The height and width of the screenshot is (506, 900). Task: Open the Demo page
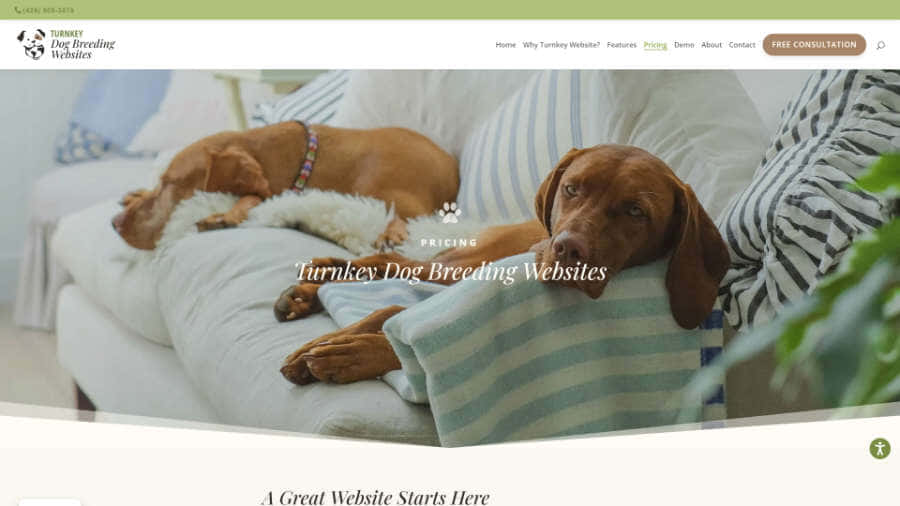pyautogui.click(x=684, y=45)
